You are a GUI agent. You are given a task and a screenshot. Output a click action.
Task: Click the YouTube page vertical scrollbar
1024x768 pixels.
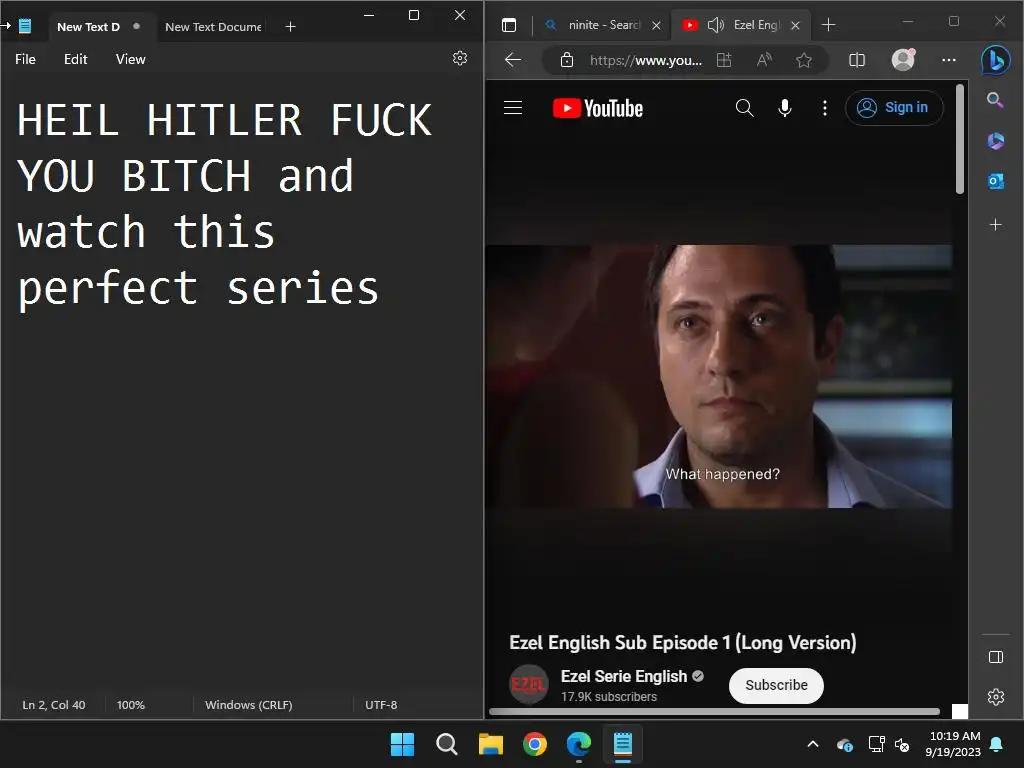[960, 139]
